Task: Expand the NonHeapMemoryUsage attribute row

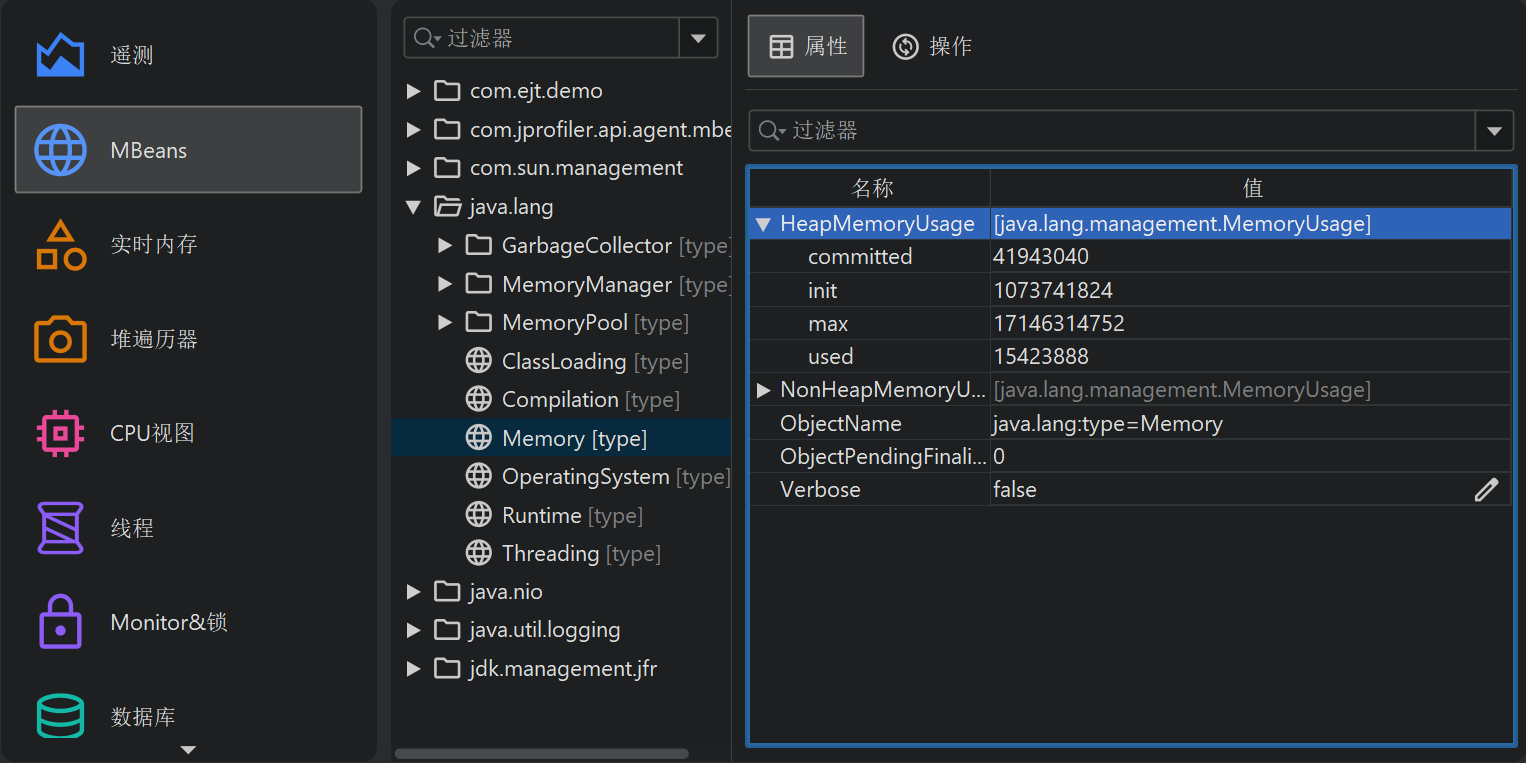Action: 763,390
